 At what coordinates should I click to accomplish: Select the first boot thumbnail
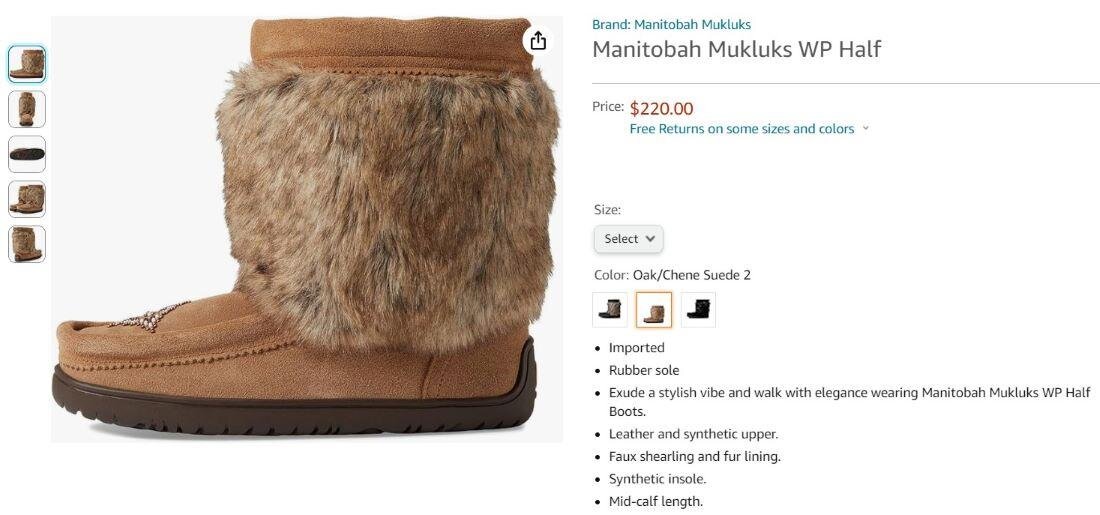pyautogui.click(x=27, y=64)
